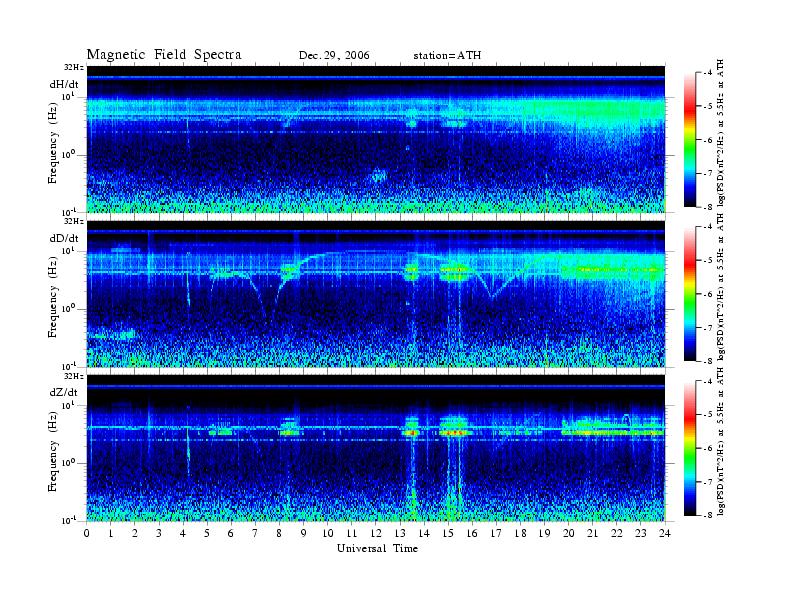792x612 pixels.
Task: Click the time tick label '13'
Action: [400, 533]
